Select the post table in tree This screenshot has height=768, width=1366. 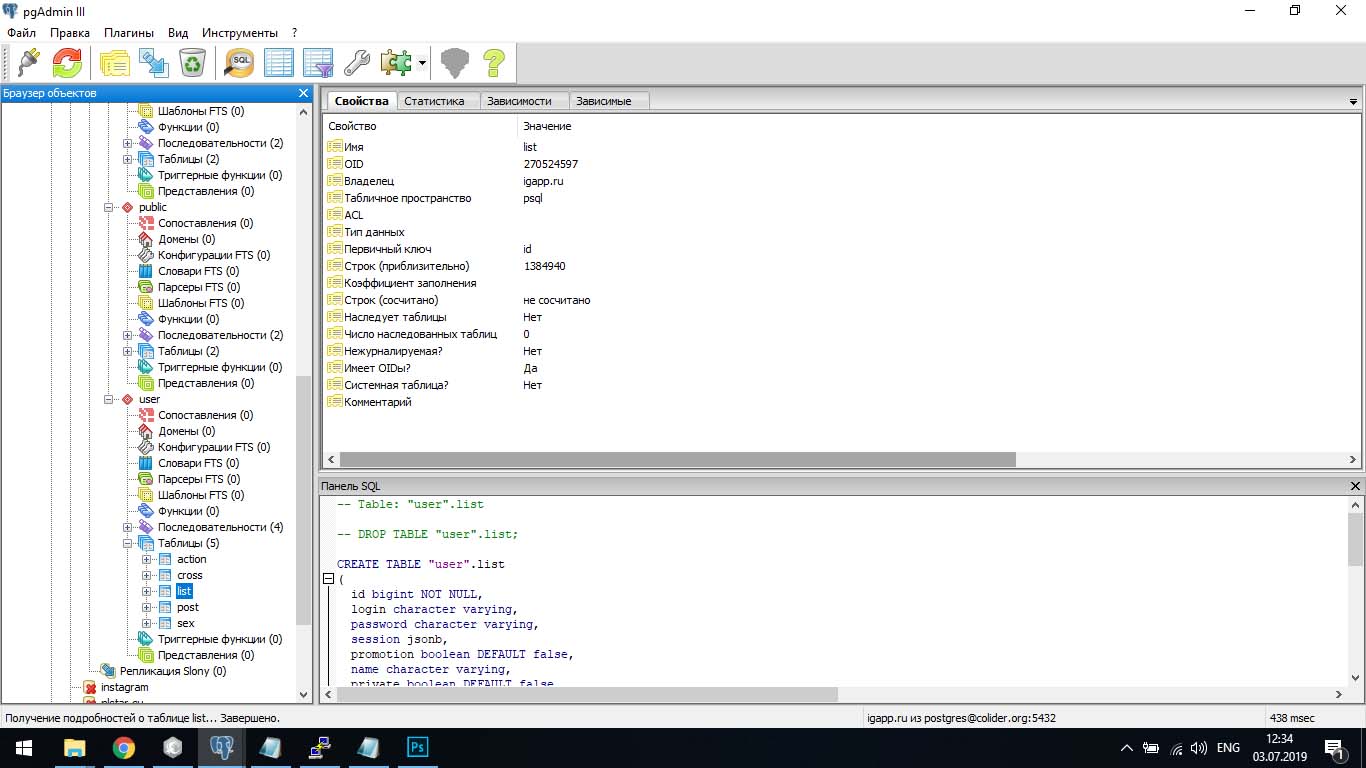tap(188, 607)
